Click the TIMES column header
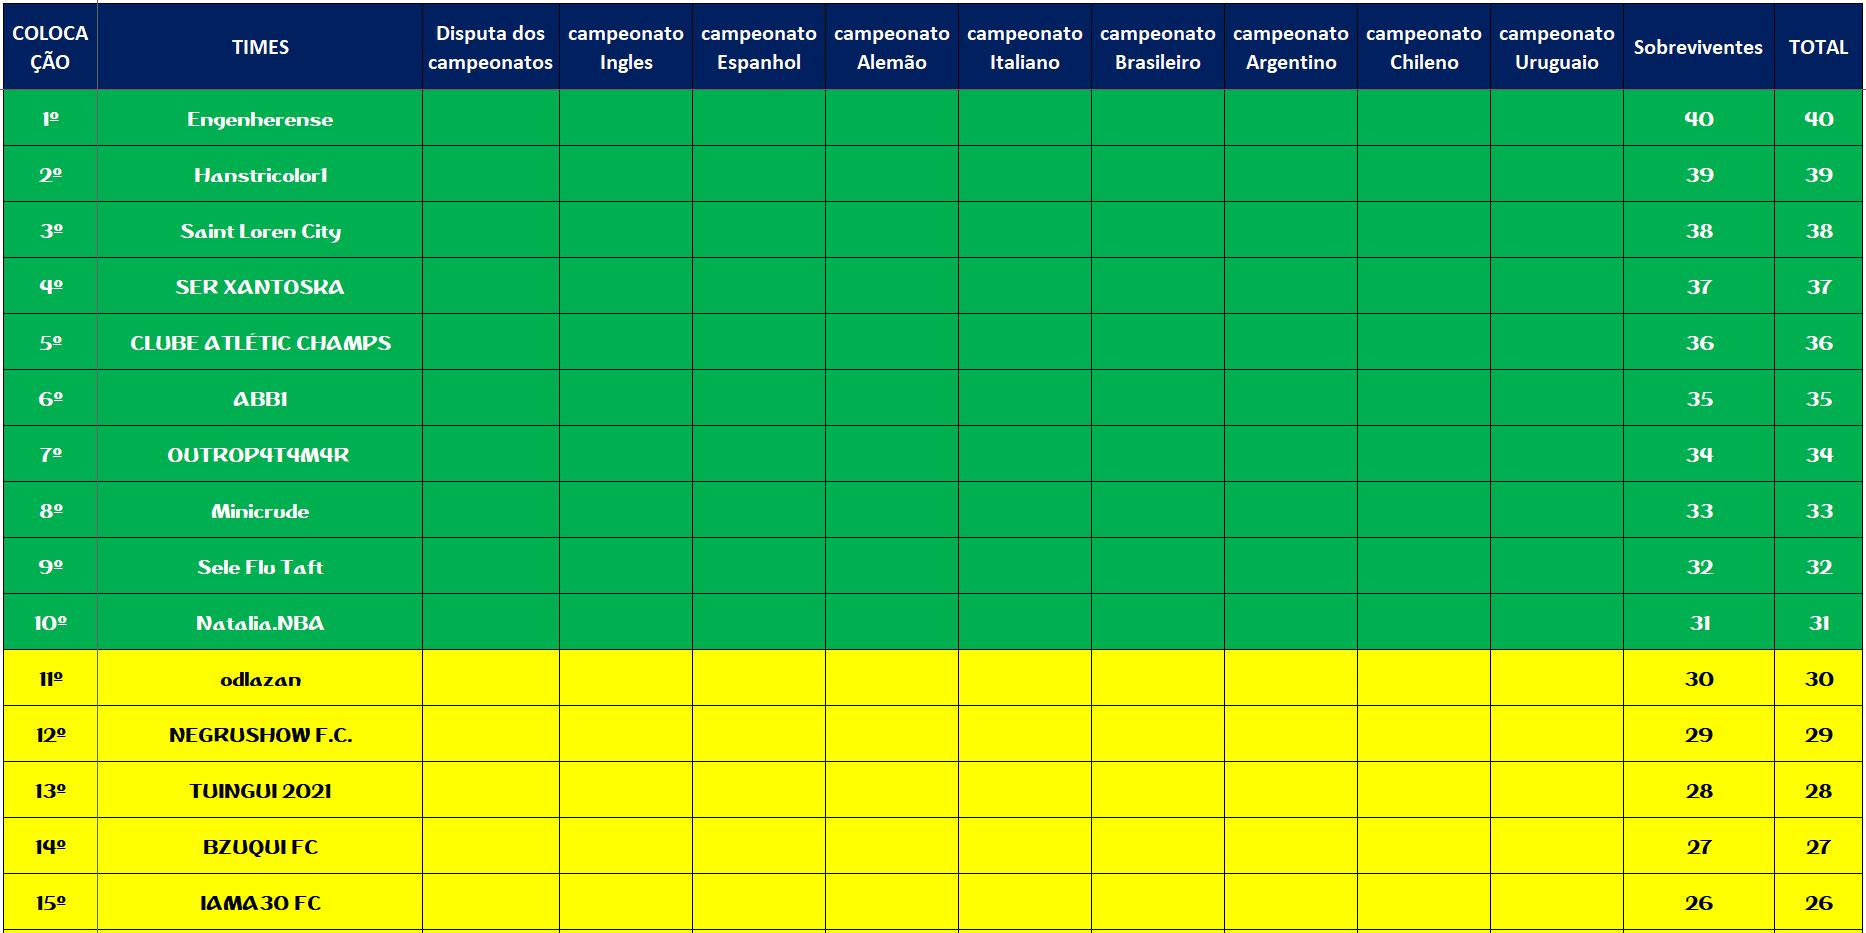 (260, 47)
